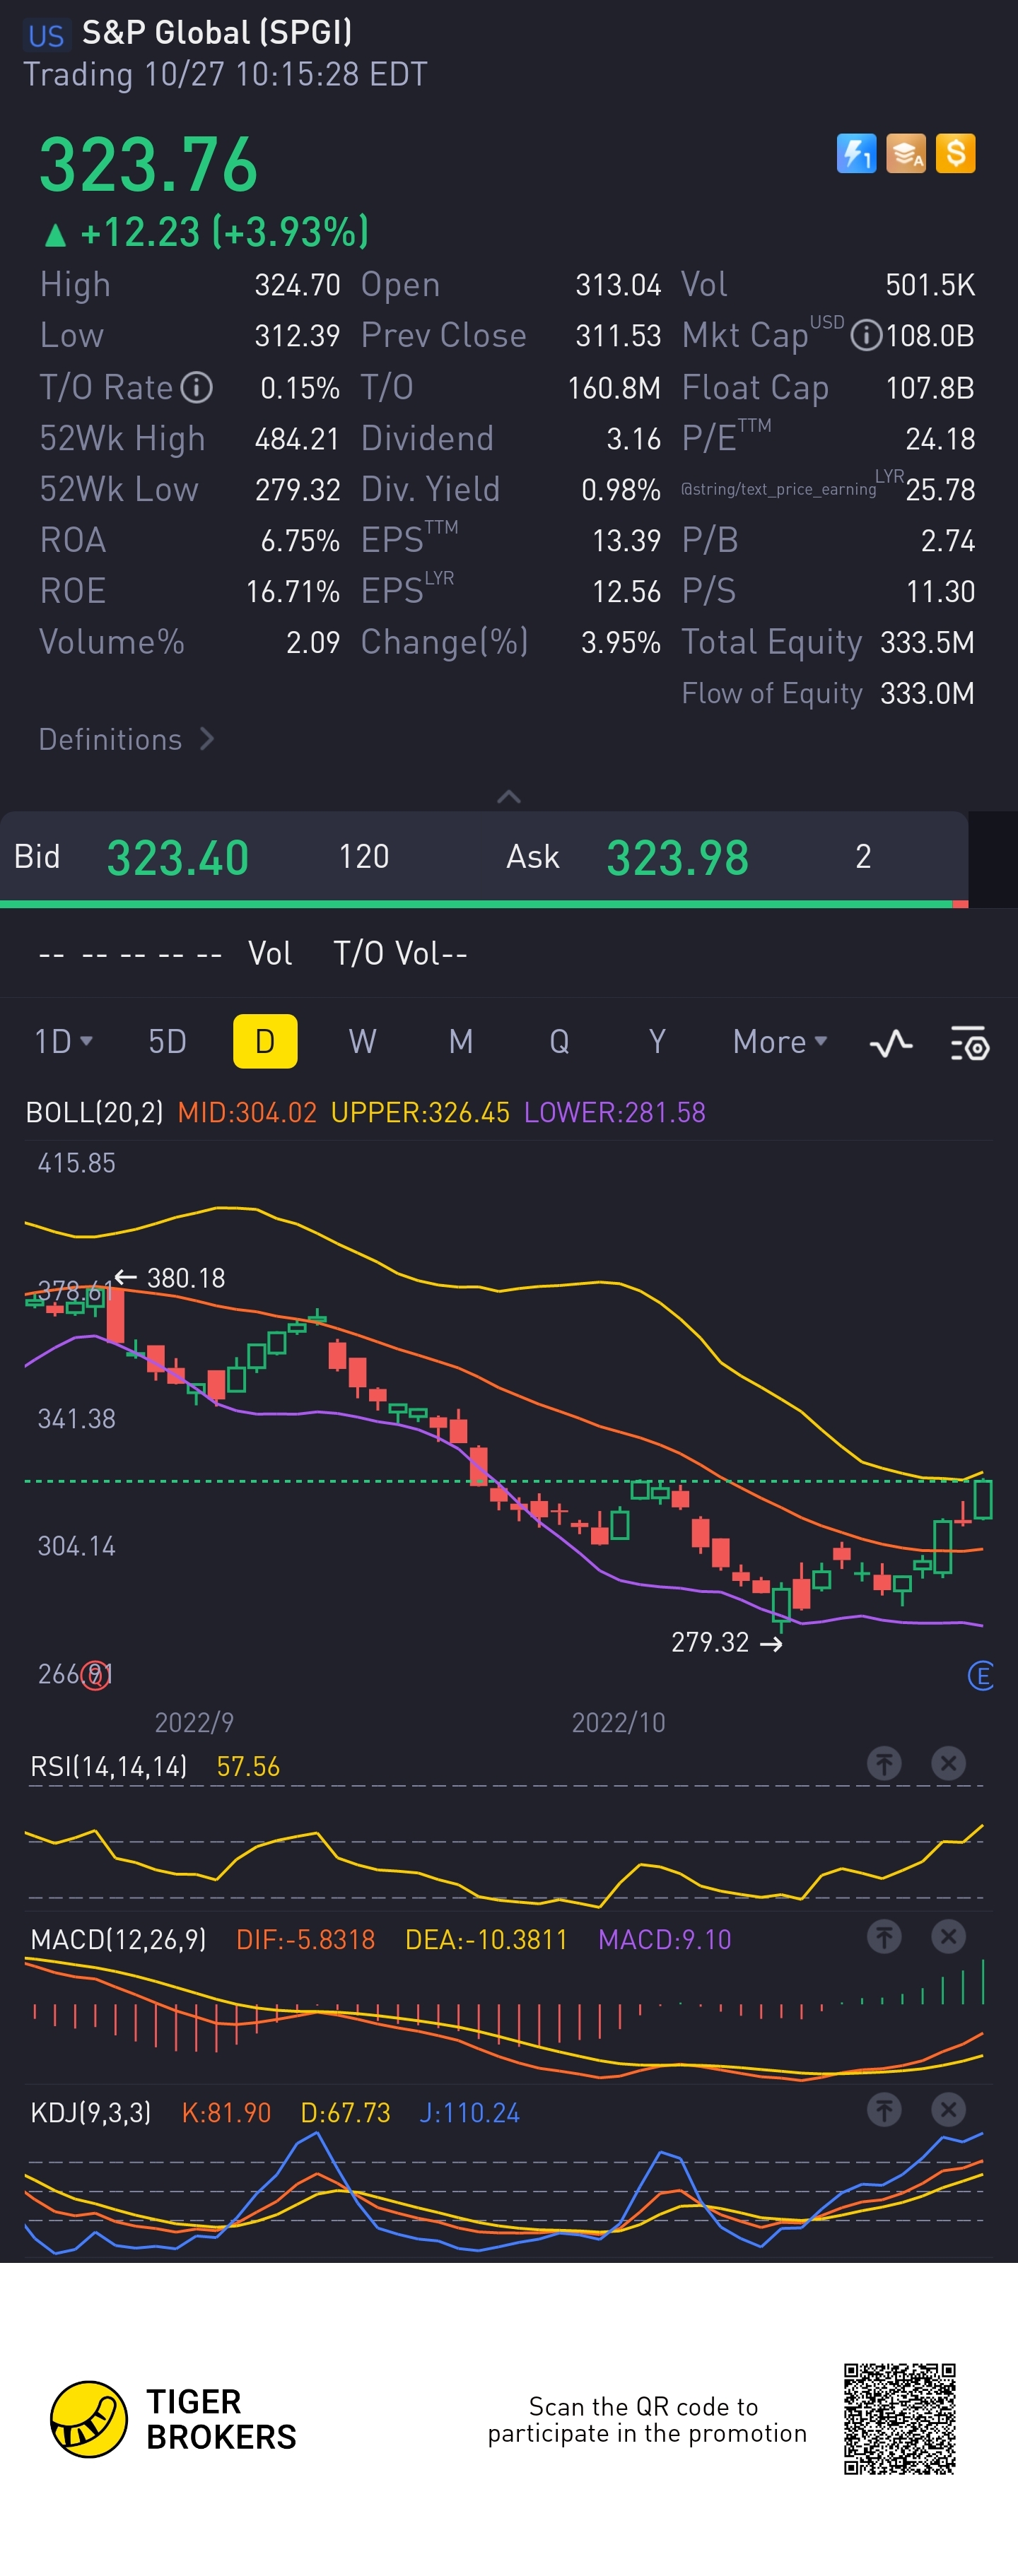Switch to the 5D chart tab
This screenshot has width=1018, height=2576.
[167, 1042]
